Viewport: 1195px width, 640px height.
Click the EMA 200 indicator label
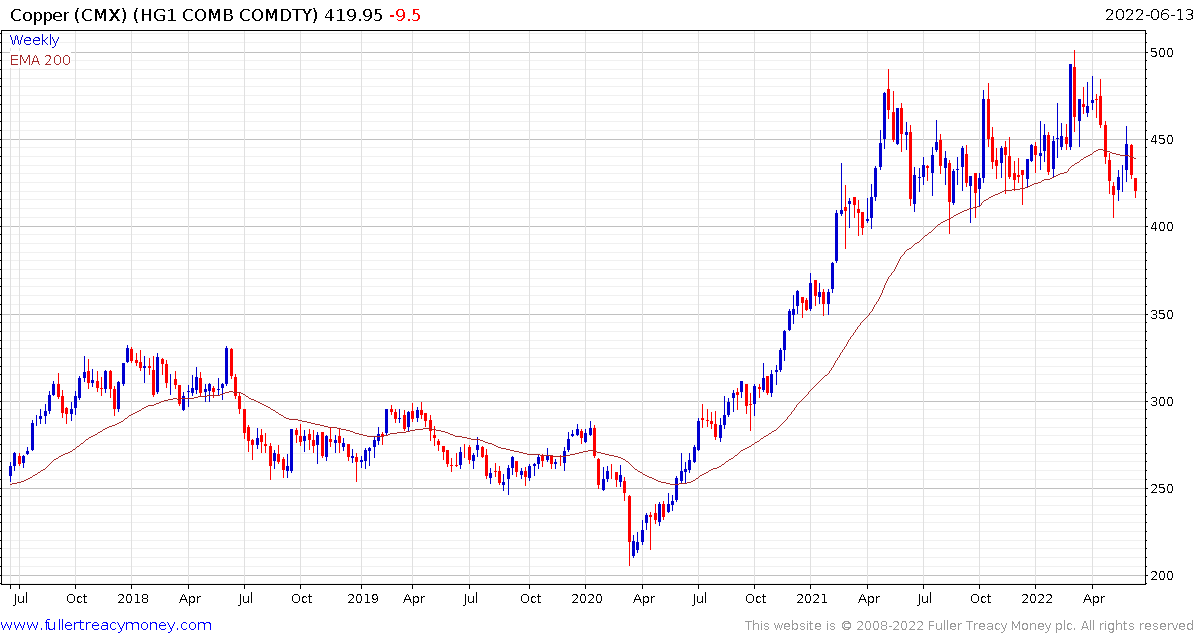tap(40, 60)
